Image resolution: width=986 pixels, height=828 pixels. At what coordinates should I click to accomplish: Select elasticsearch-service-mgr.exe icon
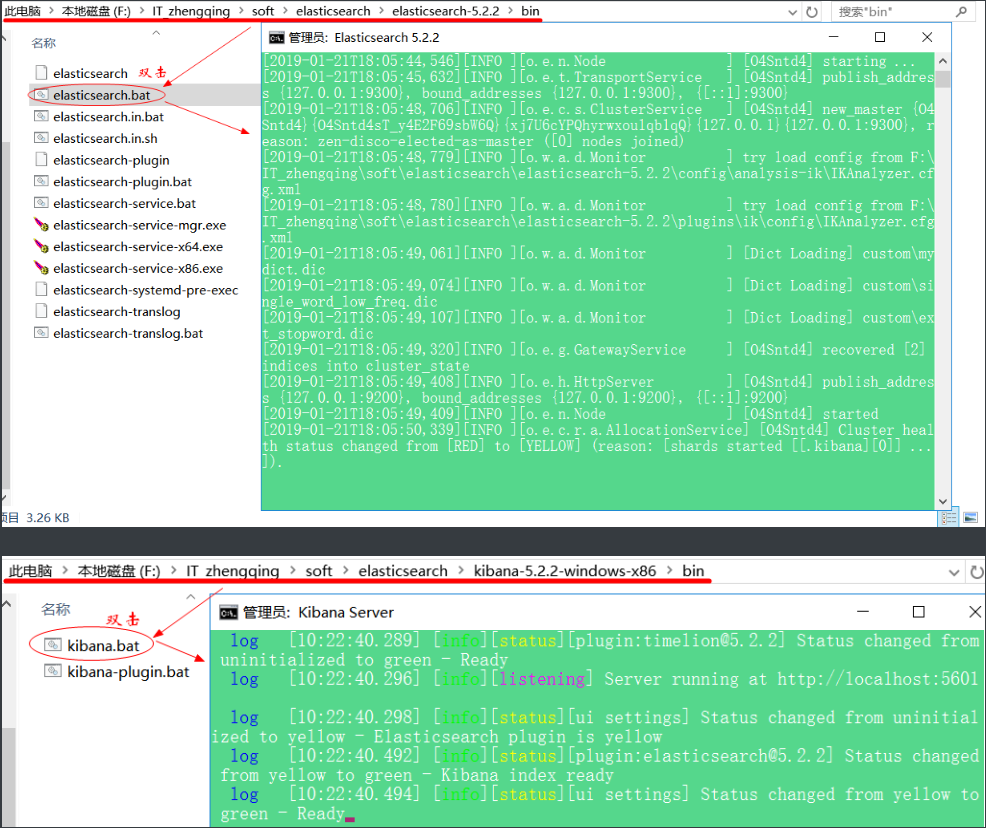(x=42, y=224)
